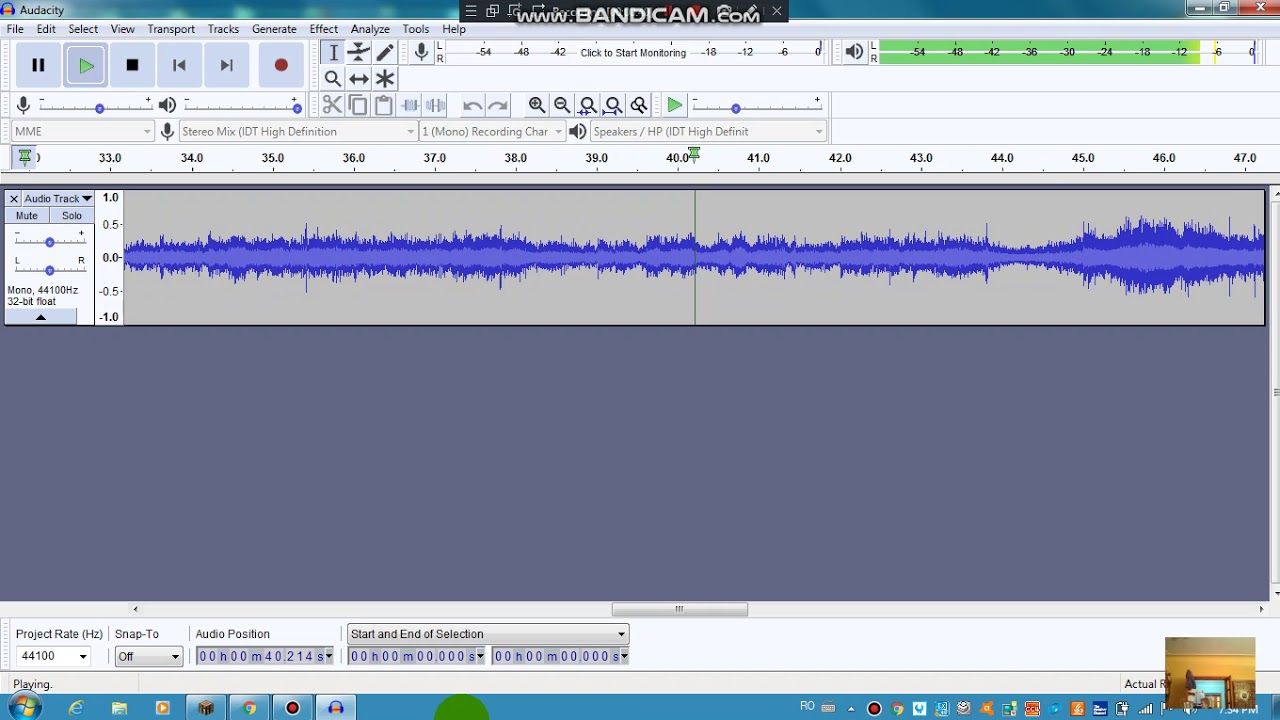Select the Time Shift tool
This screenshot has height=720, width=1280.
coord(359,79)
